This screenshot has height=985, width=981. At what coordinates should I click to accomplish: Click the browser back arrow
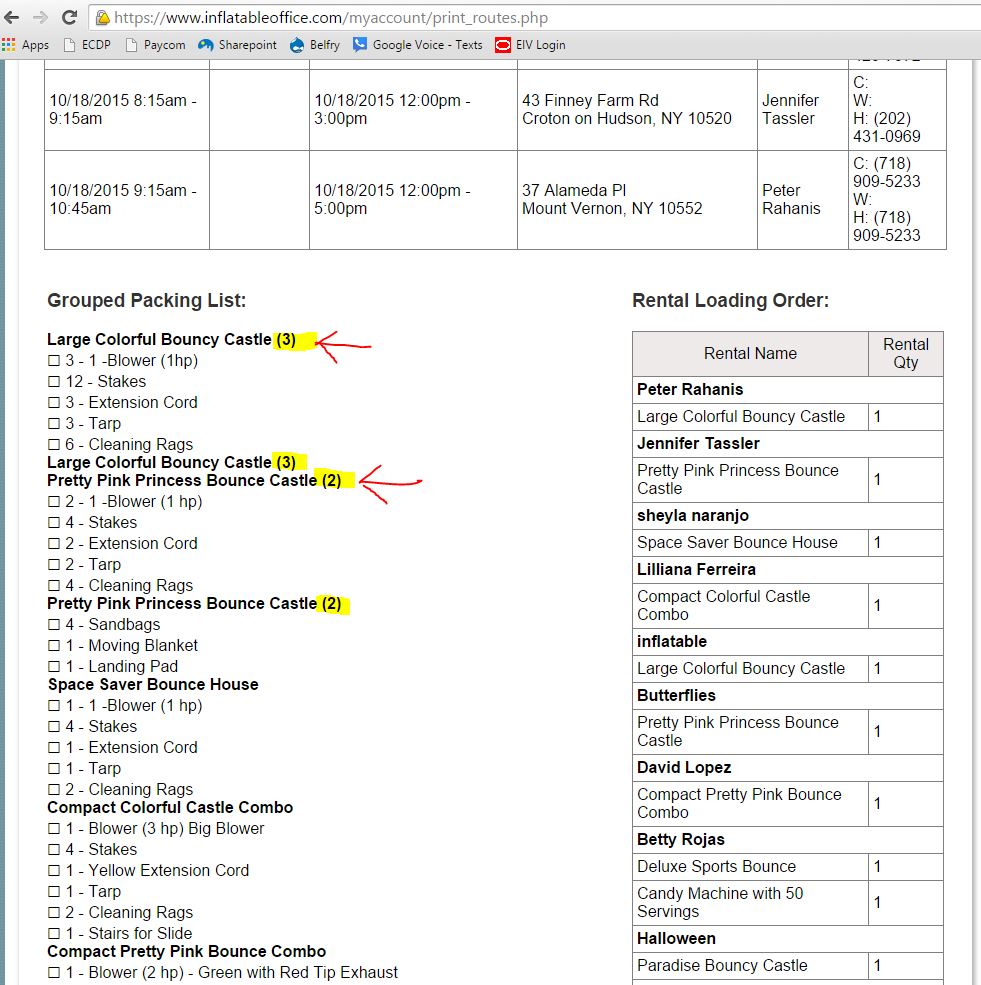point(12,17)
